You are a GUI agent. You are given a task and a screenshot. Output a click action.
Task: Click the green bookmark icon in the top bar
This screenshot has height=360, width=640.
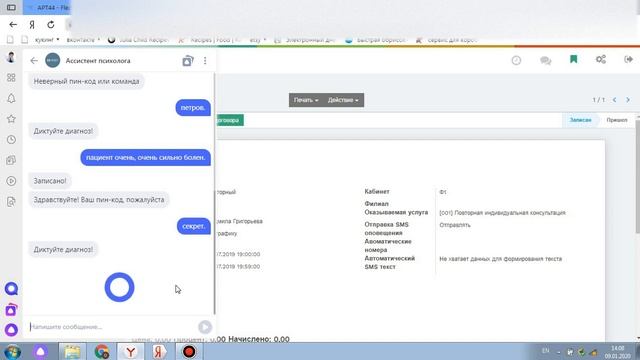point(573,60)
